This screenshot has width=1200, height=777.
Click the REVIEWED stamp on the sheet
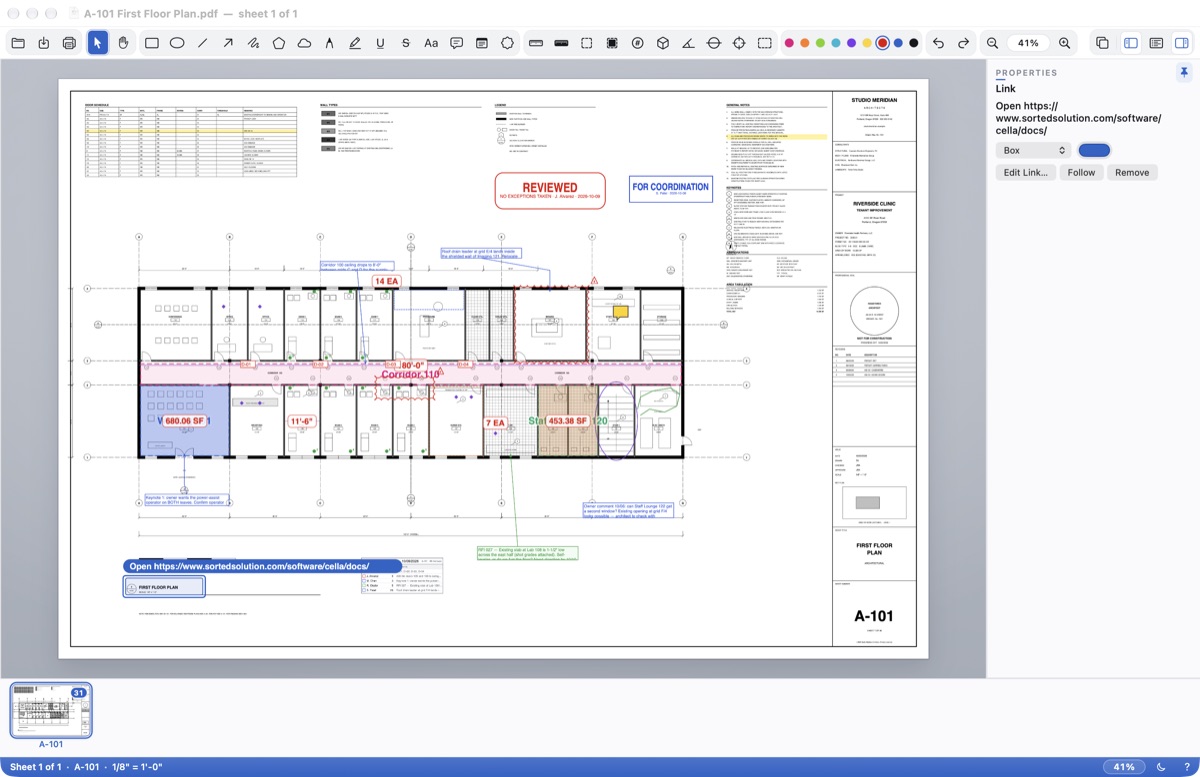point(550,191)
